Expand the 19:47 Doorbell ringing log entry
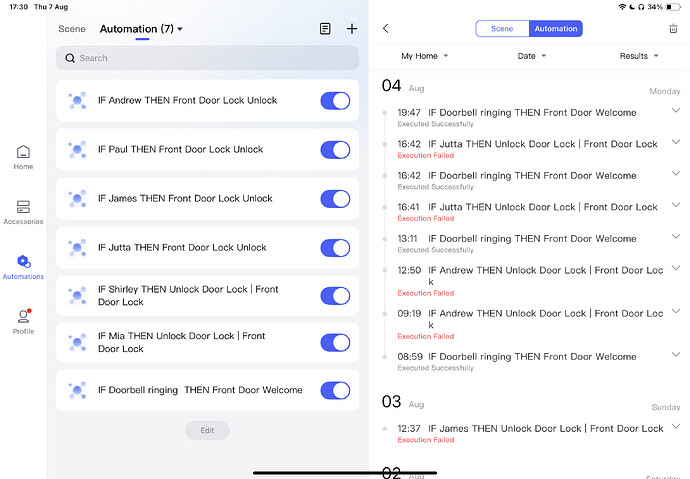The width and height of the screenshot is (690, 479). coord(676,110)
